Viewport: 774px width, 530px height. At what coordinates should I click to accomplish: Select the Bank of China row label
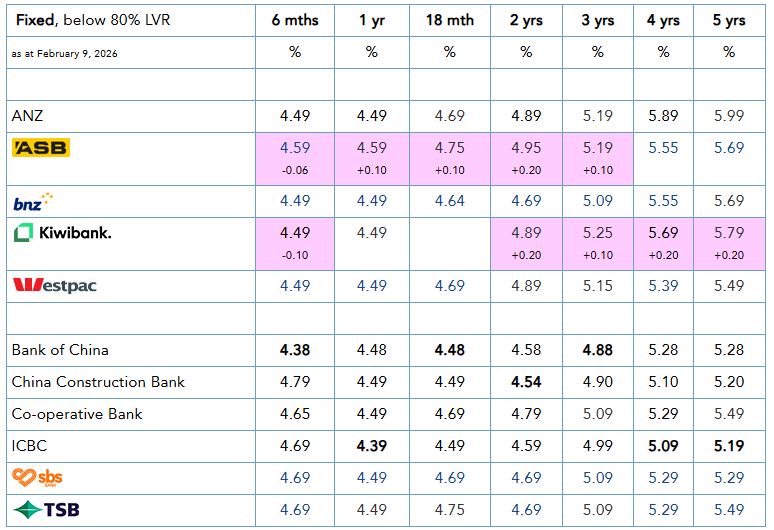[60, 350]
